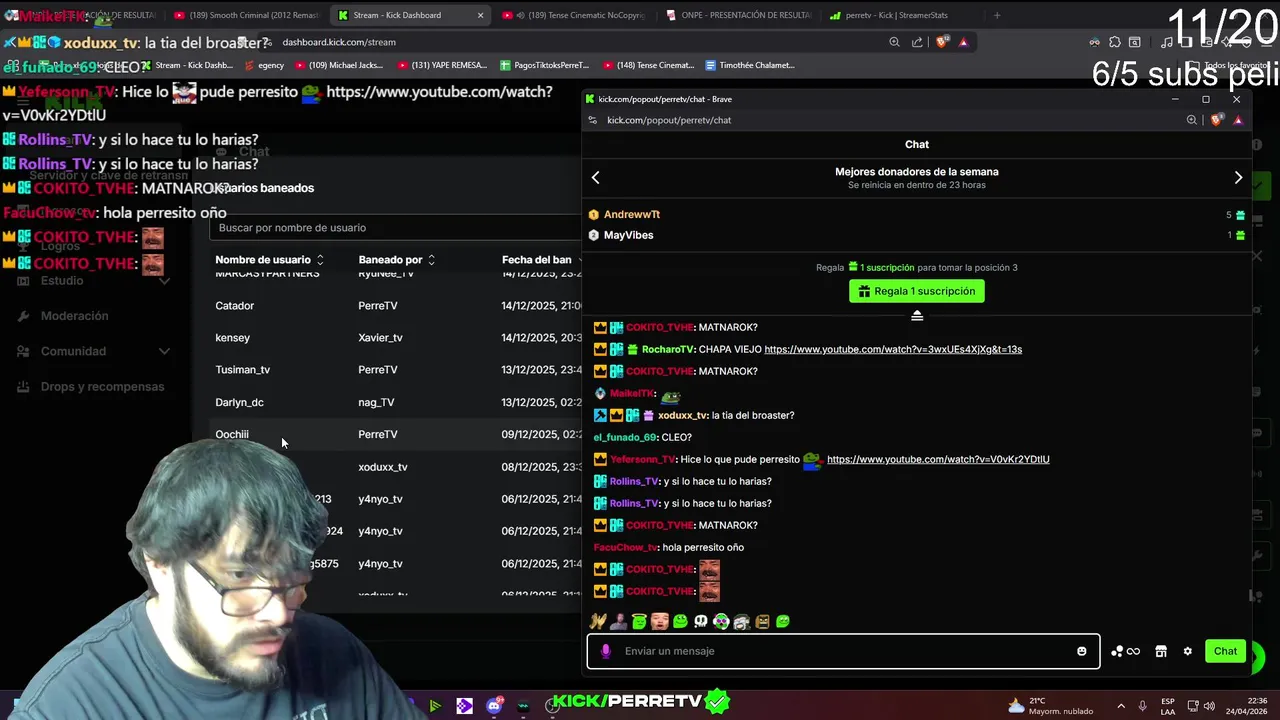Sort table by Nombre de usuario
1280x720 pixels.
pyautogui.click(x=268, y=260)
